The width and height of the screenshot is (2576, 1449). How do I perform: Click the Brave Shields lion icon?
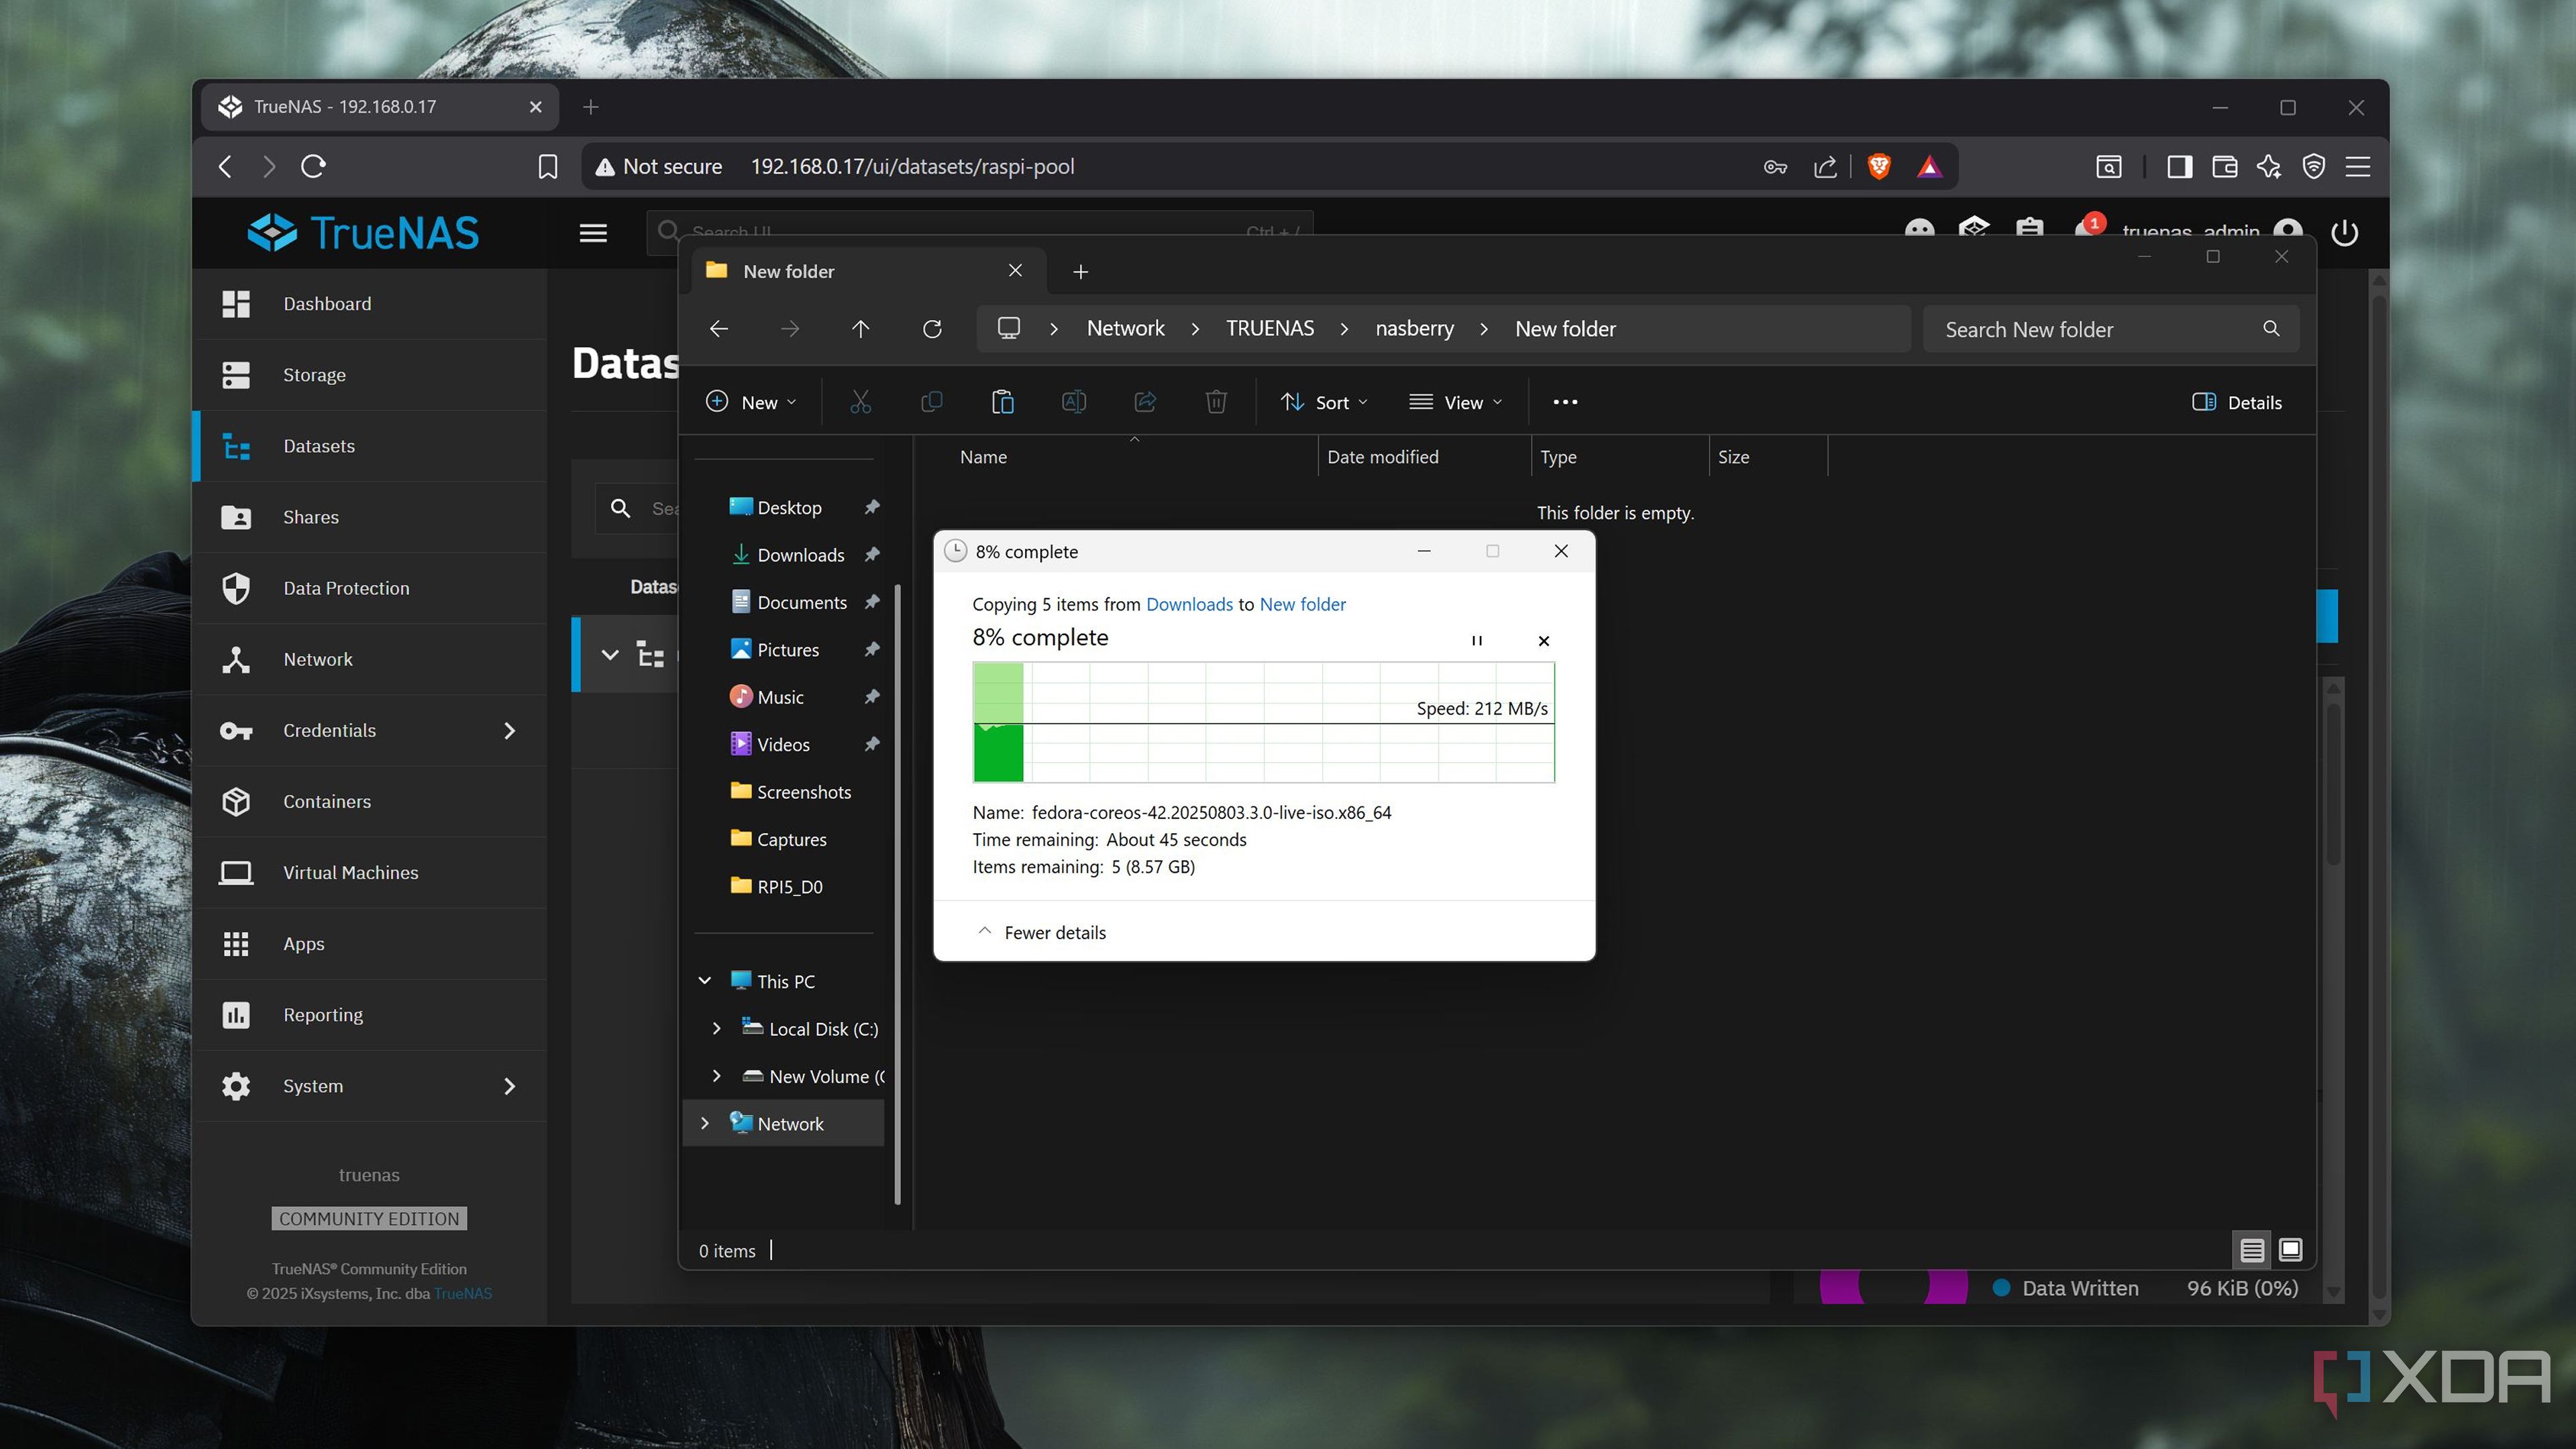(1879, 166)
